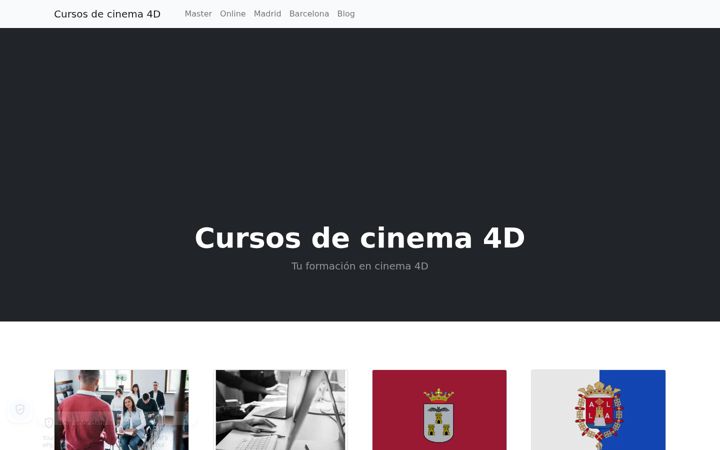Open the Master nav link
The image size is (720, 450).
tap(198, 14)
